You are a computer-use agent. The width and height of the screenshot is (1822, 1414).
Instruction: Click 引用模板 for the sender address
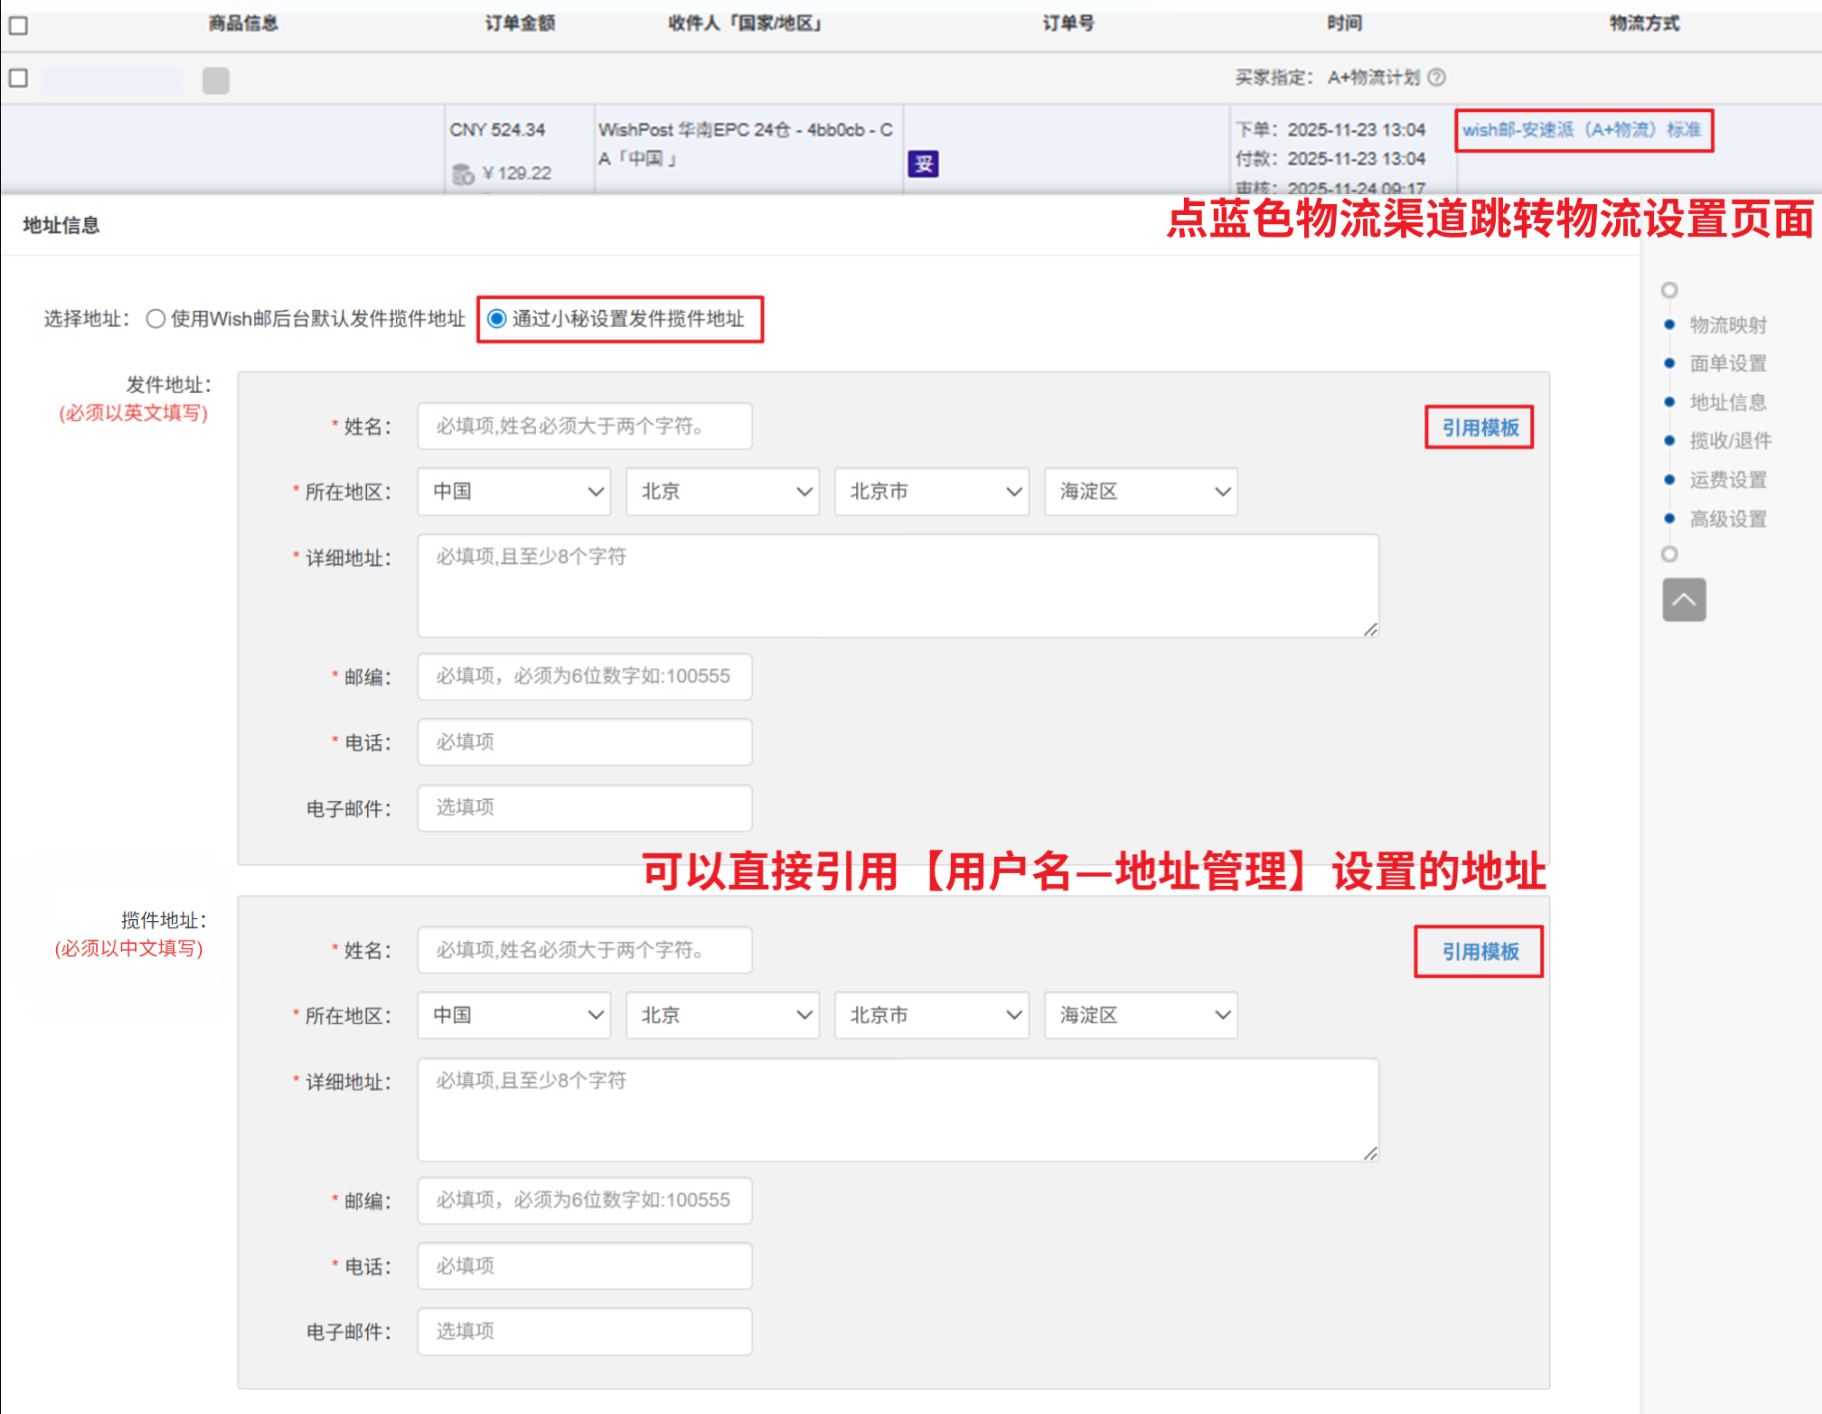pyautogui.click(x=1479, y=428)
